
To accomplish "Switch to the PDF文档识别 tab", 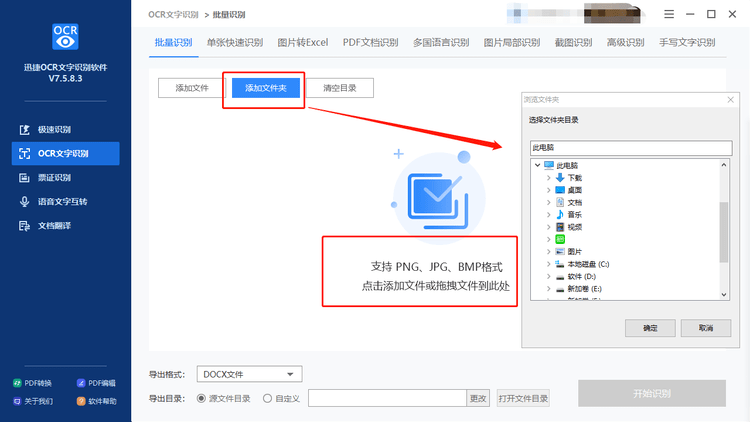I will (x=370, y=43).
